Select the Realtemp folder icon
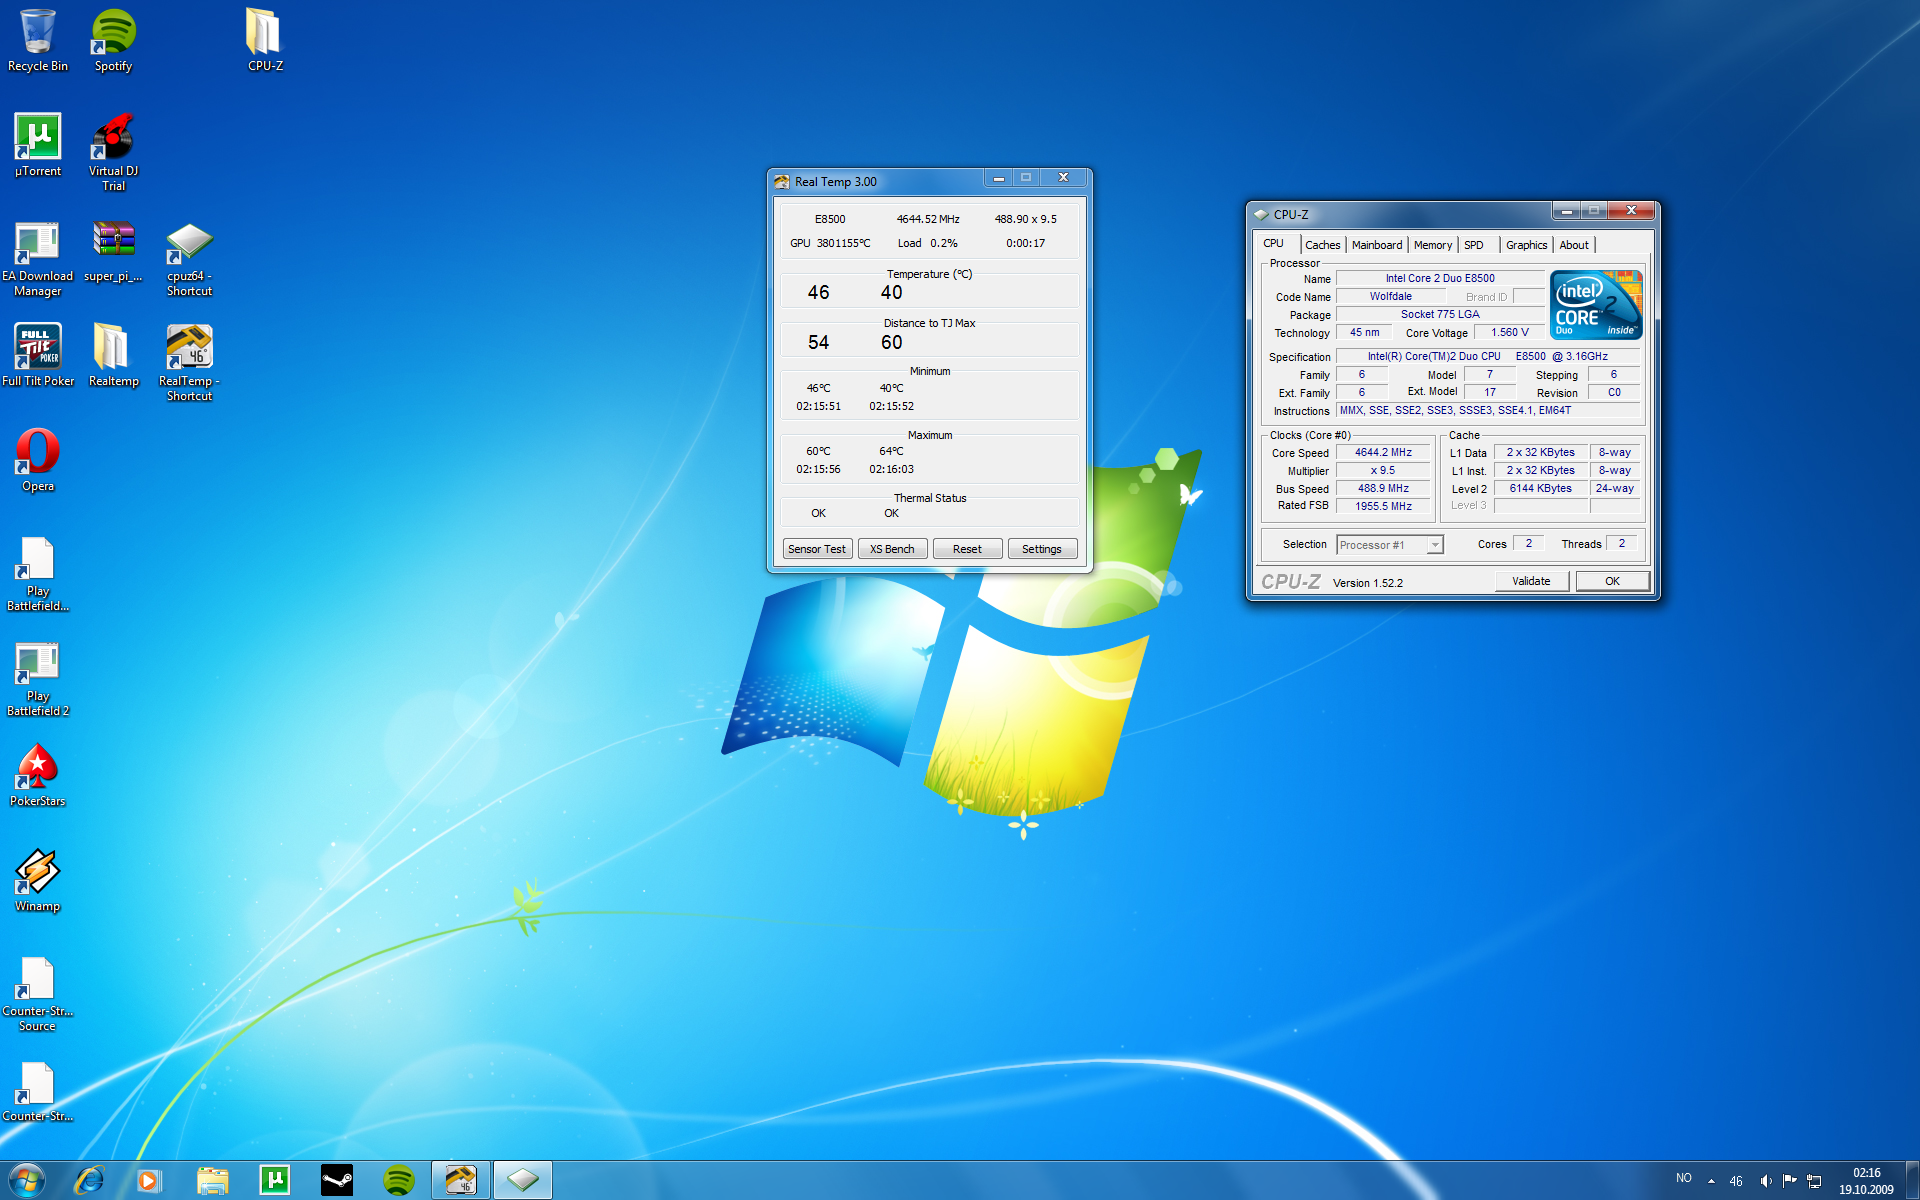The image size is (1920, 1200). click(x=113, y=355)
